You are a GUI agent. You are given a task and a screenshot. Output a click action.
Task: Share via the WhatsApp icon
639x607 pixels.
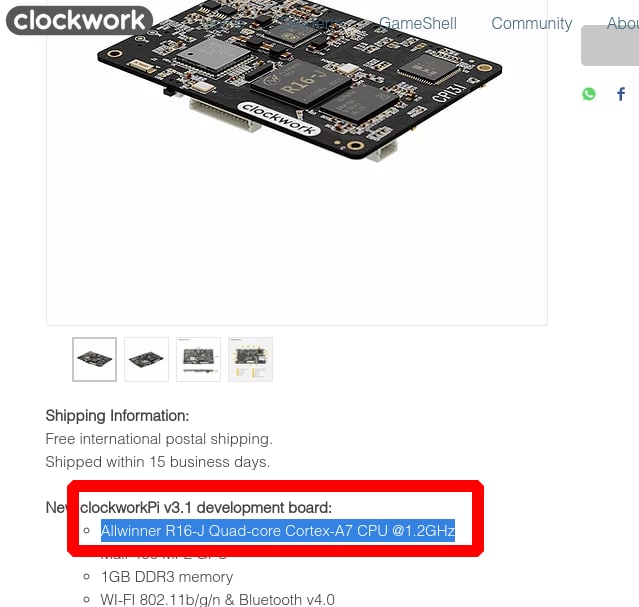coord(589,94)
